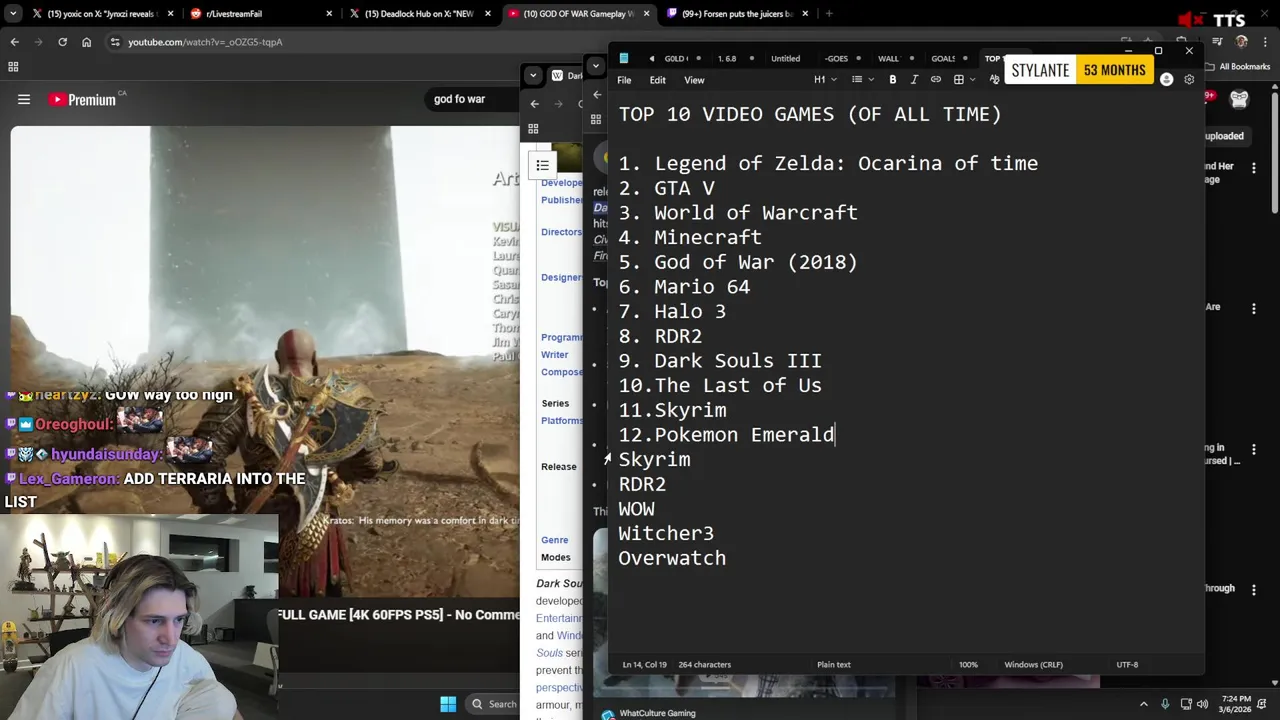The image size is (1280, 720).
Task: Open the H1 heading dropdown
Action: pos(823,80)
